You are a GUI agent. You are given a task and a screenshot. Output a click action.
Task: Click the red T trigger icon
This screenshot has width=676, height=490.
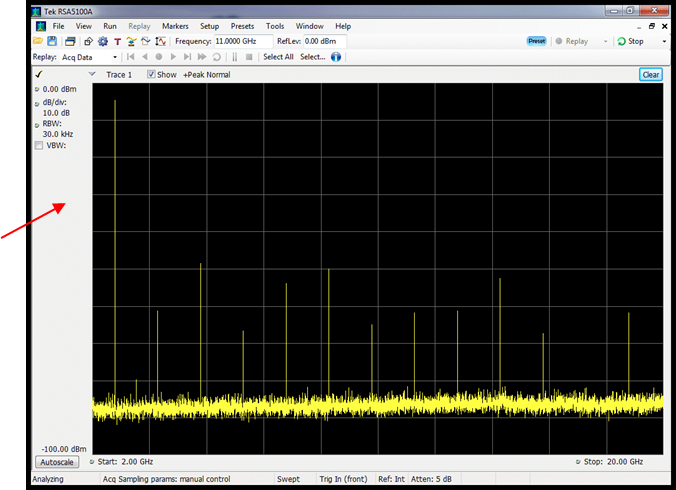click(x=117, y=42)
